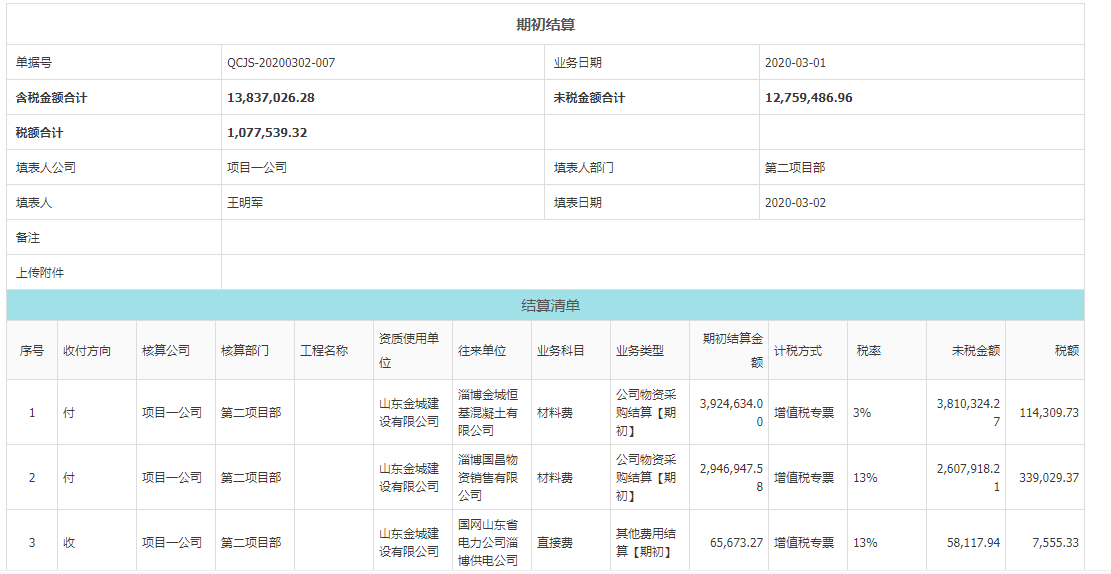Click the empty 上传附件 attachment field
Screen dimensions: 1111x574
[653, 272]
